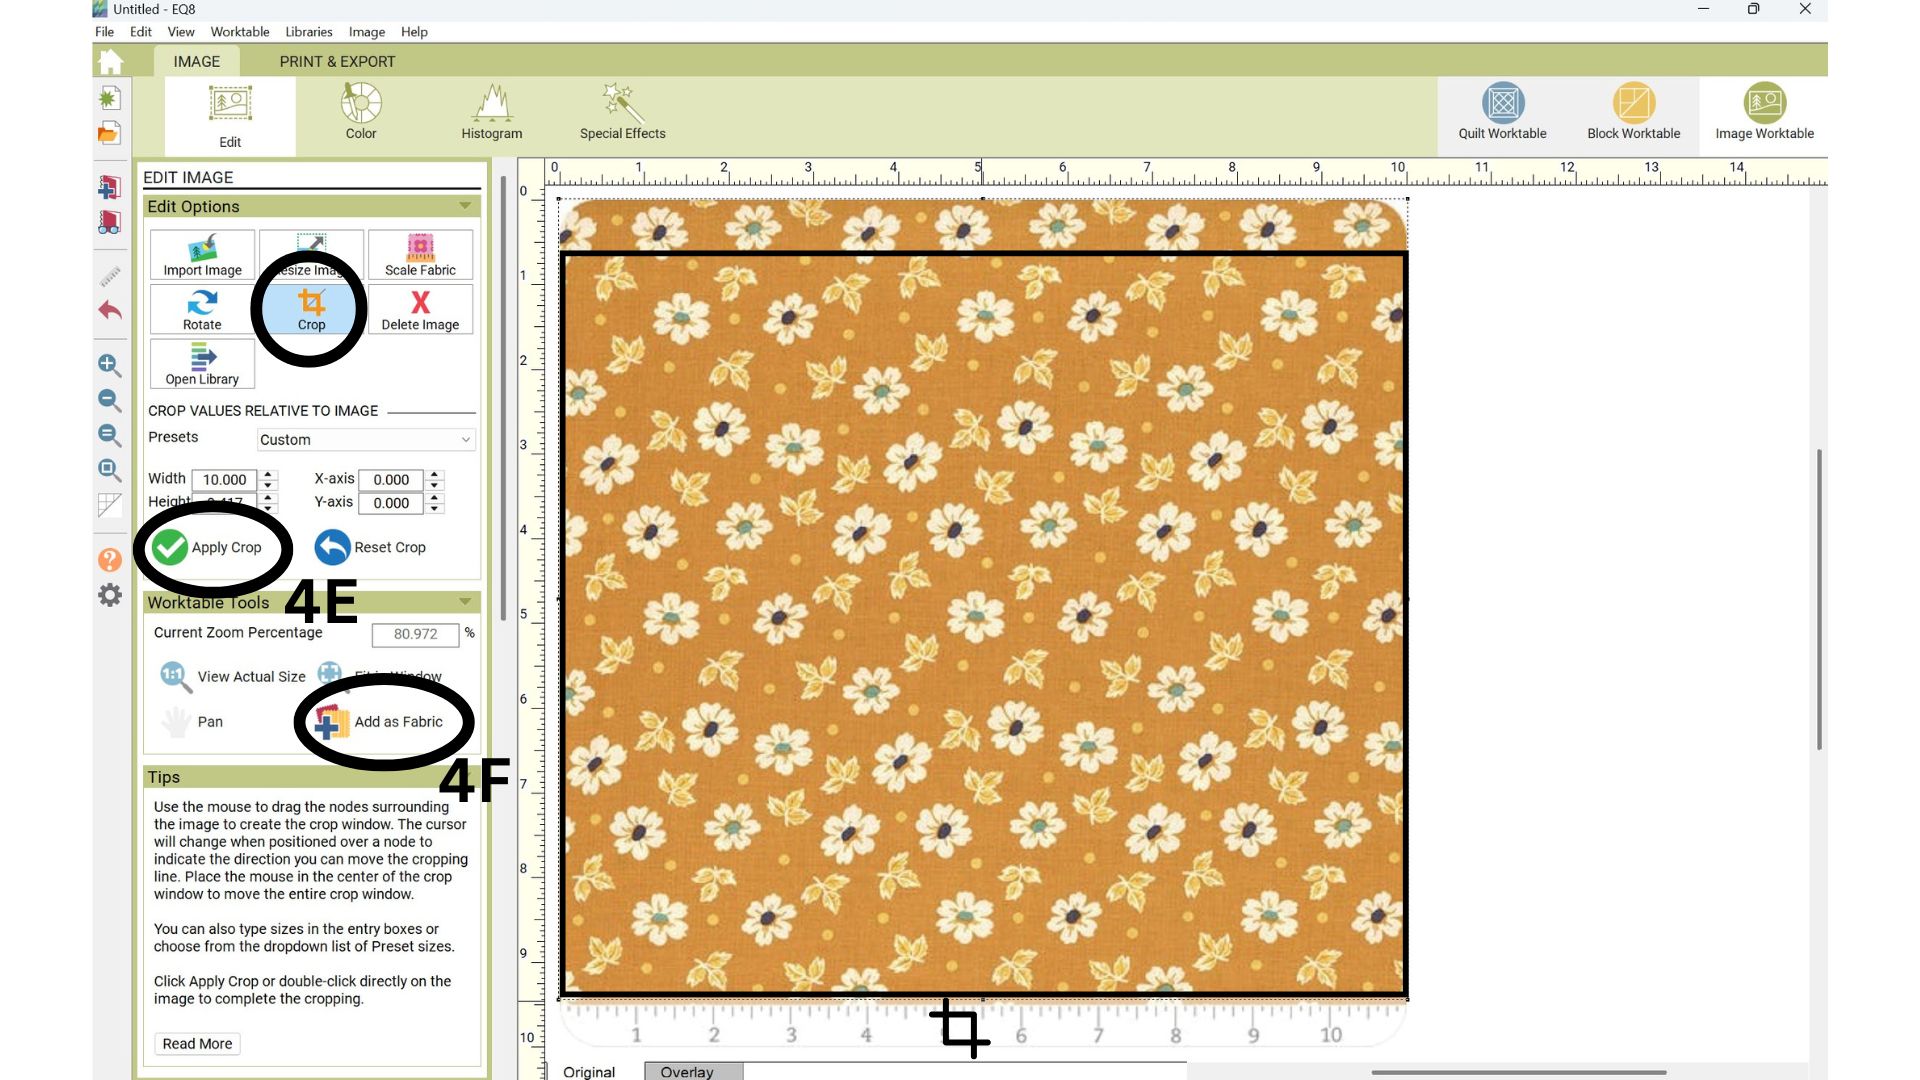Open the Scale Fabric tool
Screen dimensions: 1920x1080
[420, 255]
